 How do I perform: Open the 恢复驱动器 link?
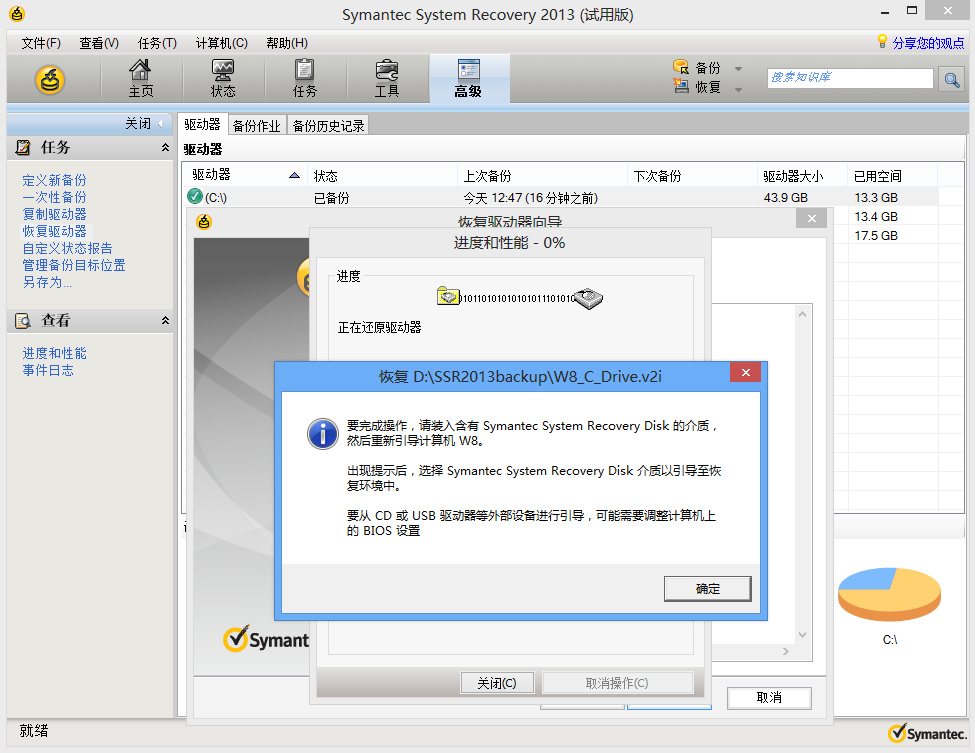54,231
